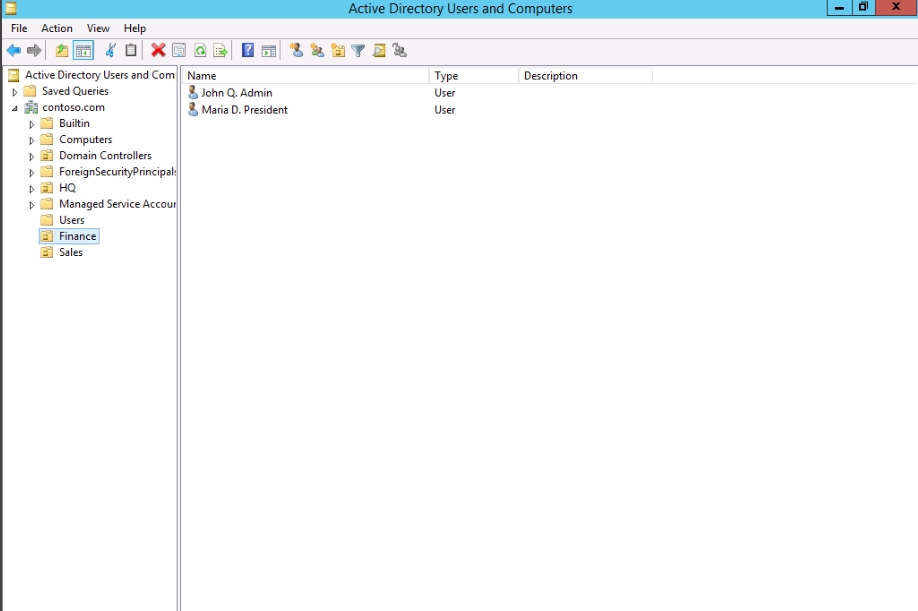Expand the ForeignSecurityPrincipals container
918x611 pixels.
coord(32,173)
